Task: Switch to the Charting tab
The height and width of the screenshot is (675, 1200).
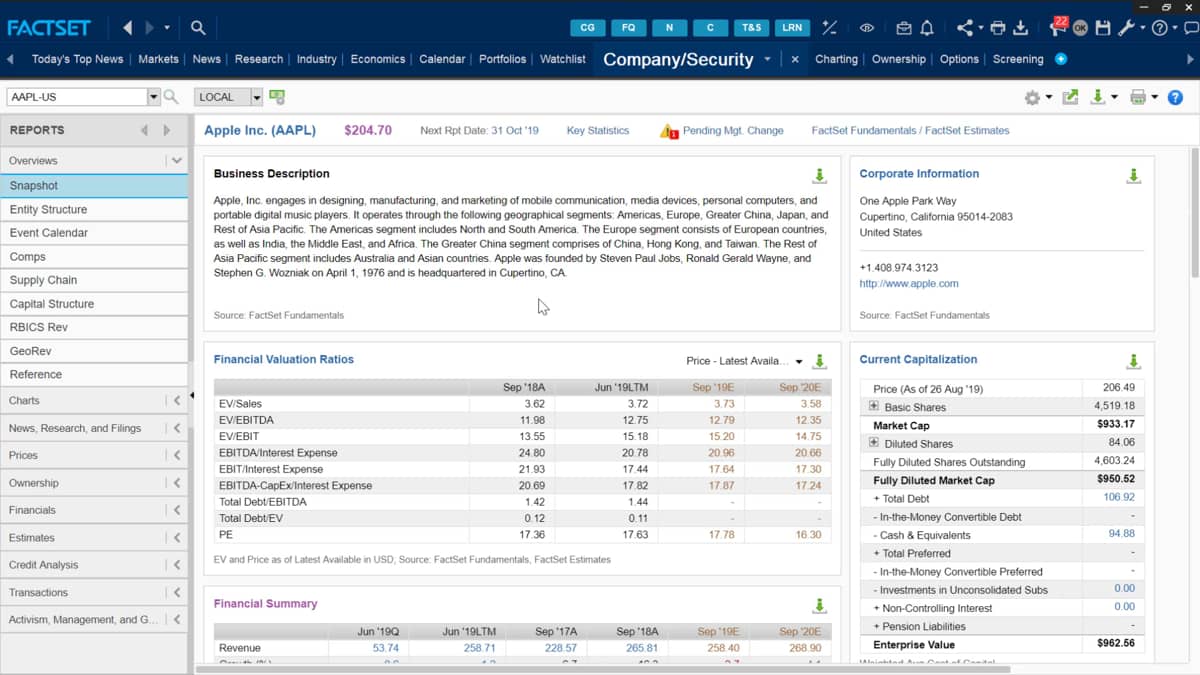Action: click(836, 59)
